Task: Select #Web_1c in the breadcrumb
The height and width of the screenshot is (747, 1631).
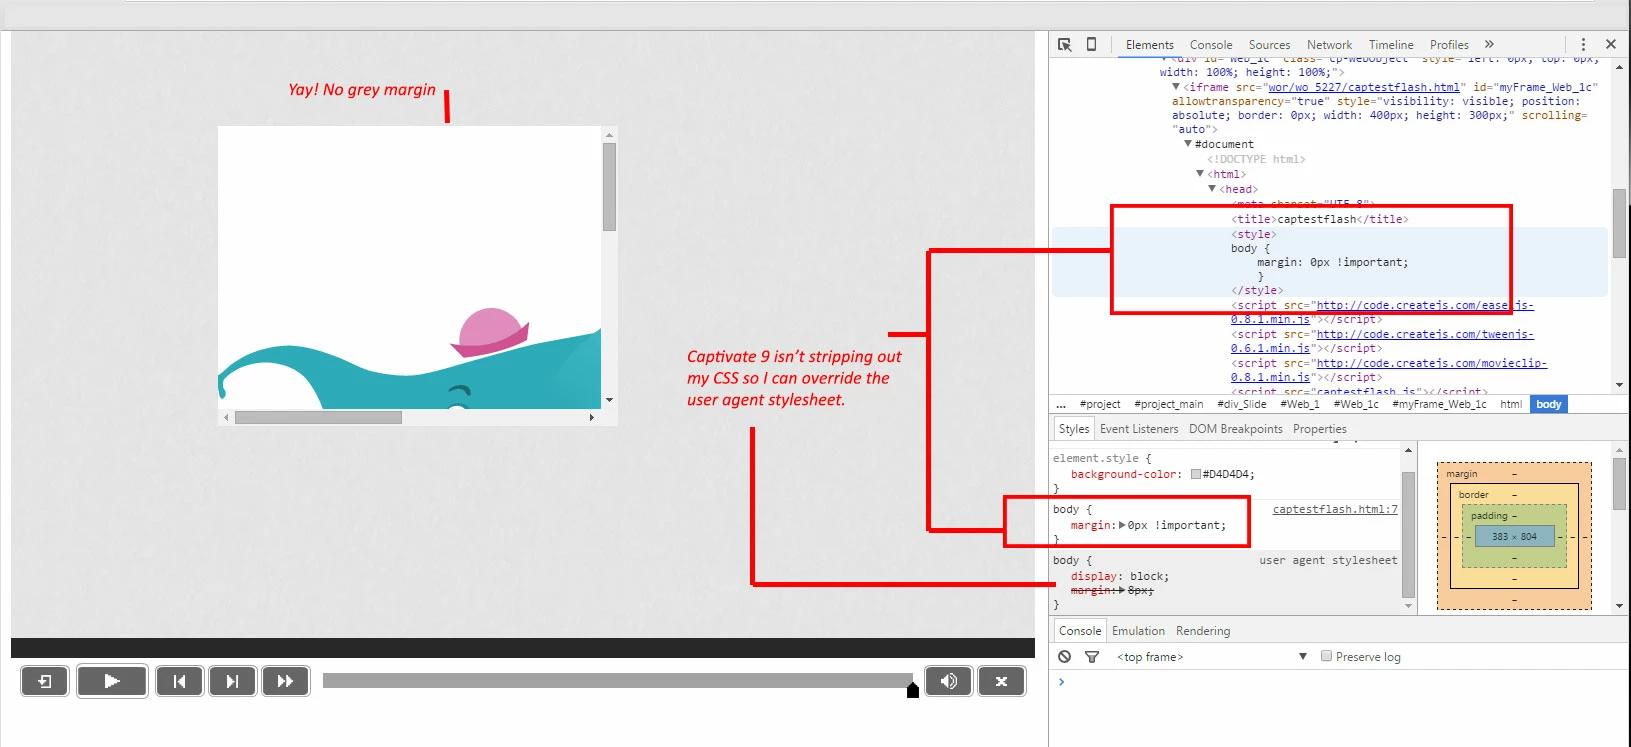Action: (x=1356, y=404)
